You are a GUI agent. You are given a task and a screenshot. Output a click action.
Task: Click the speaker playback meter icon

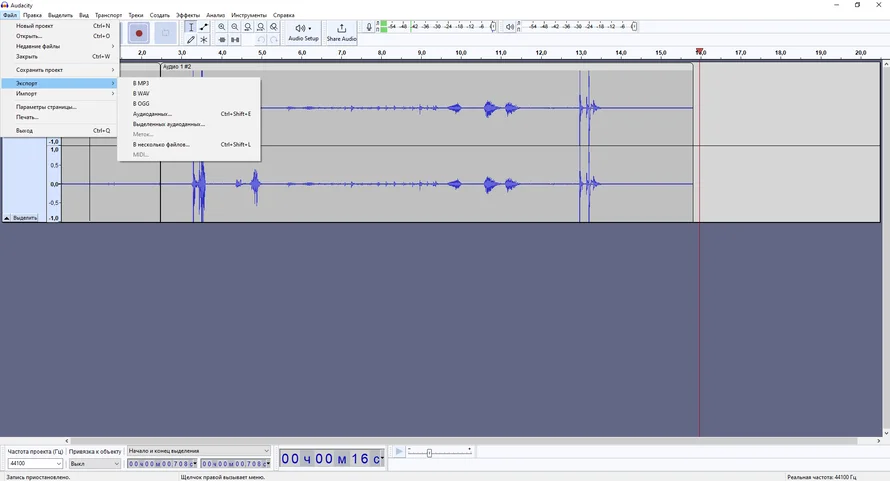pyautogui.click(x=510, y=27)
